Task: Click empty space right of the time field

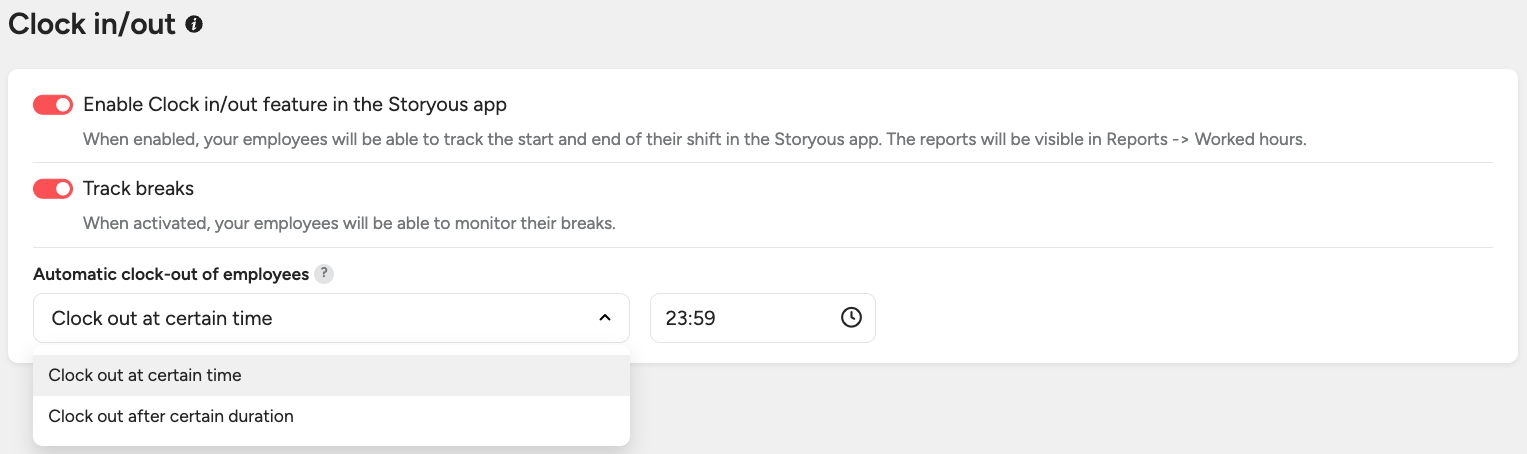Action: 1150,318
